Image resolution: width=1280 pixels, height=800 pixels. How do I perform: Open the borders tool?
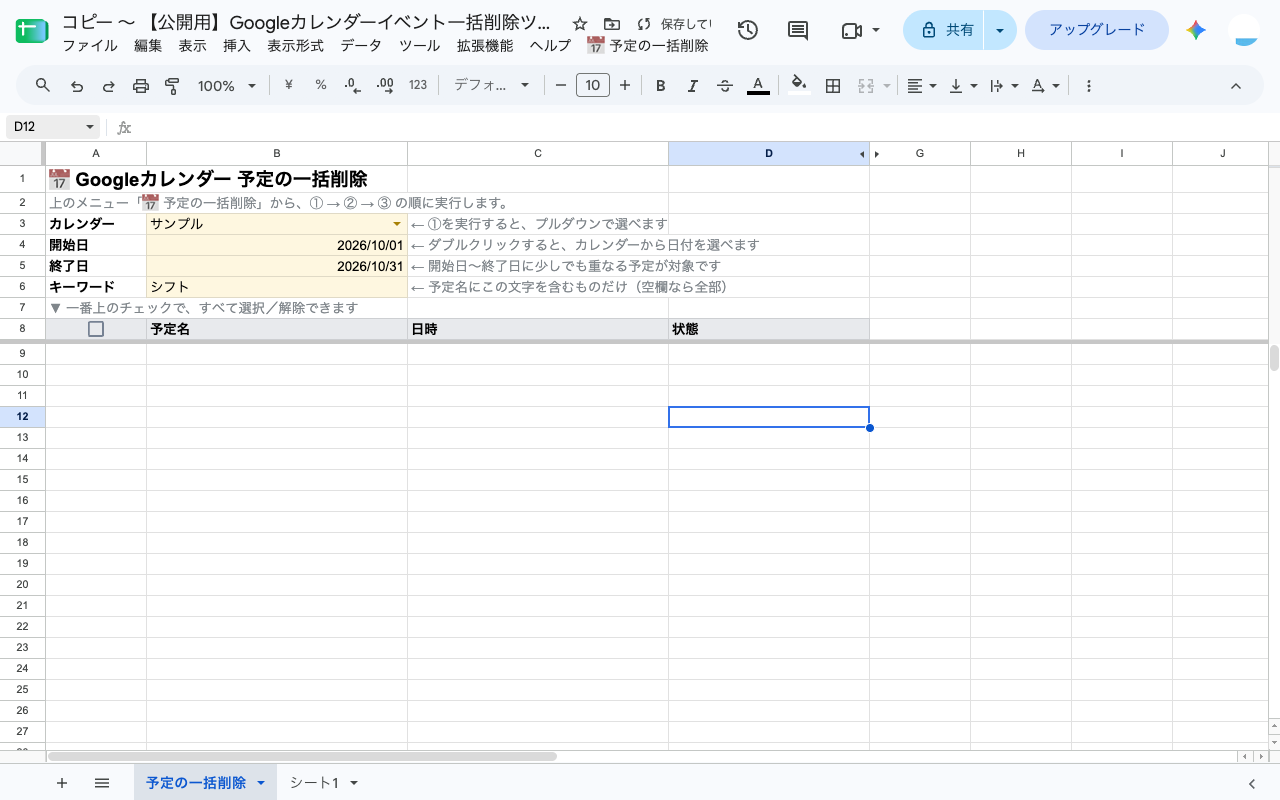pos(832,86)
